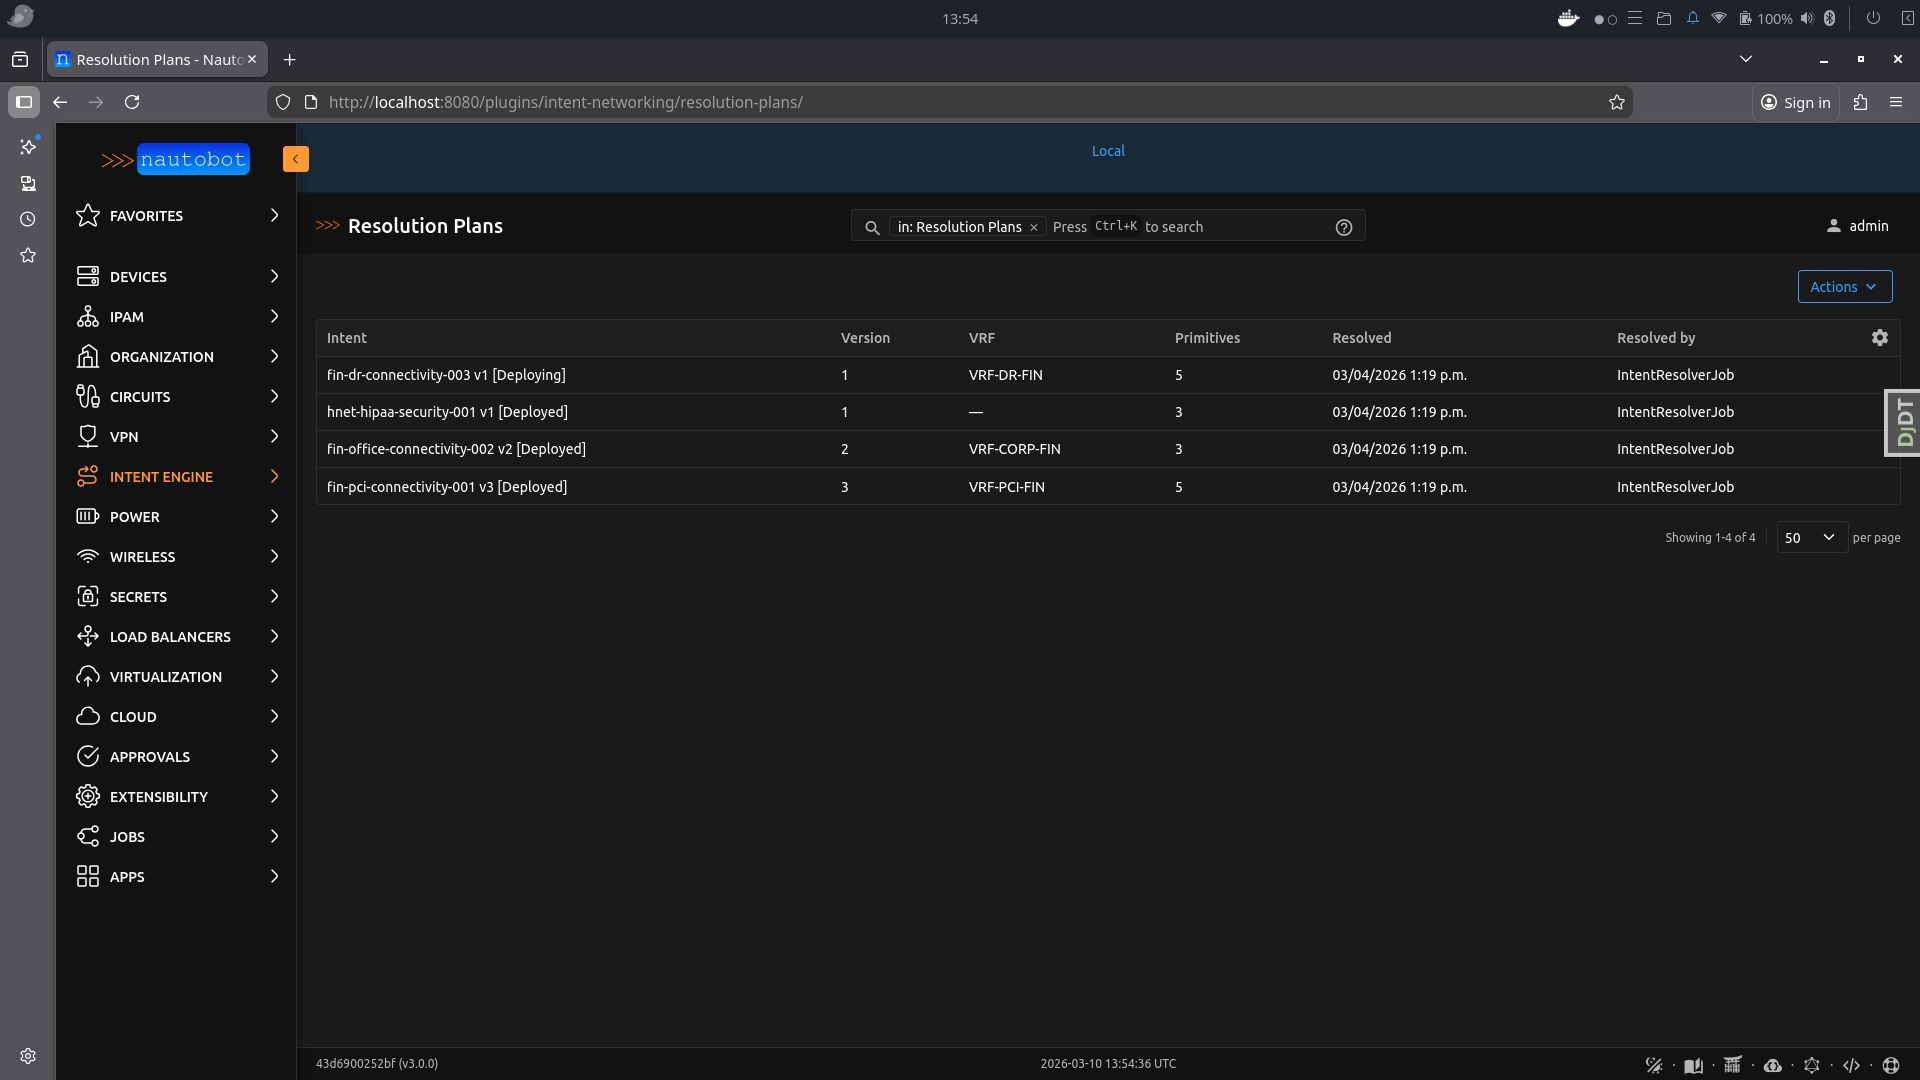Open fin-dr-connectivity-003 v1 intent link

point(446,375)
